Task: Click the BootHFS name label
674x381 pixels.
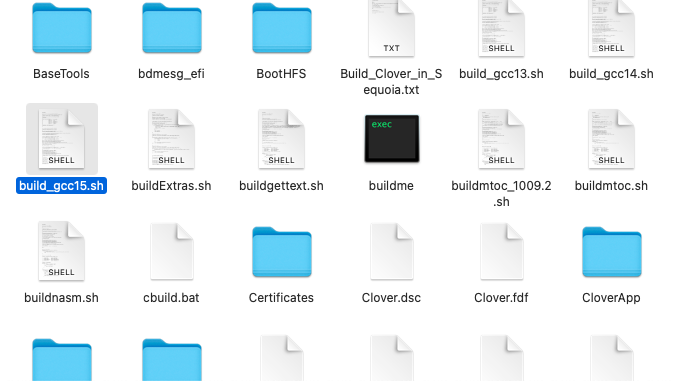Action: click(282, 74)
